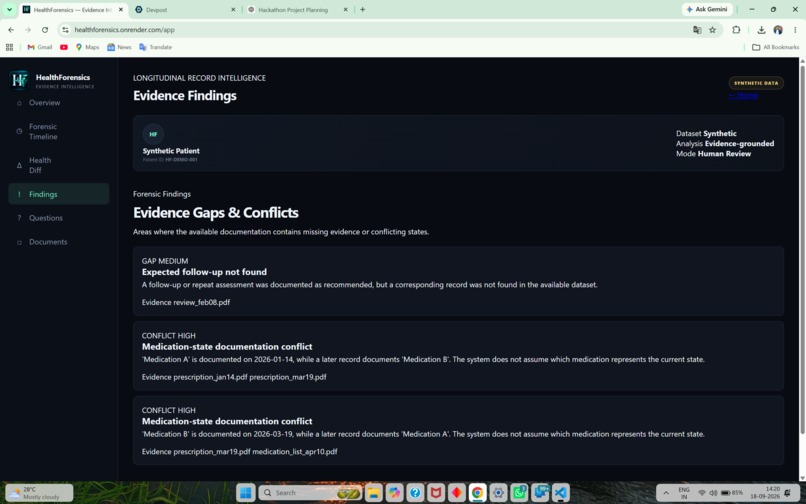This screenshot has width=806, height=504.
Task: Click the 'GAP MEDIUM' label
Action: pyautogui.click(x=165, y=261)
